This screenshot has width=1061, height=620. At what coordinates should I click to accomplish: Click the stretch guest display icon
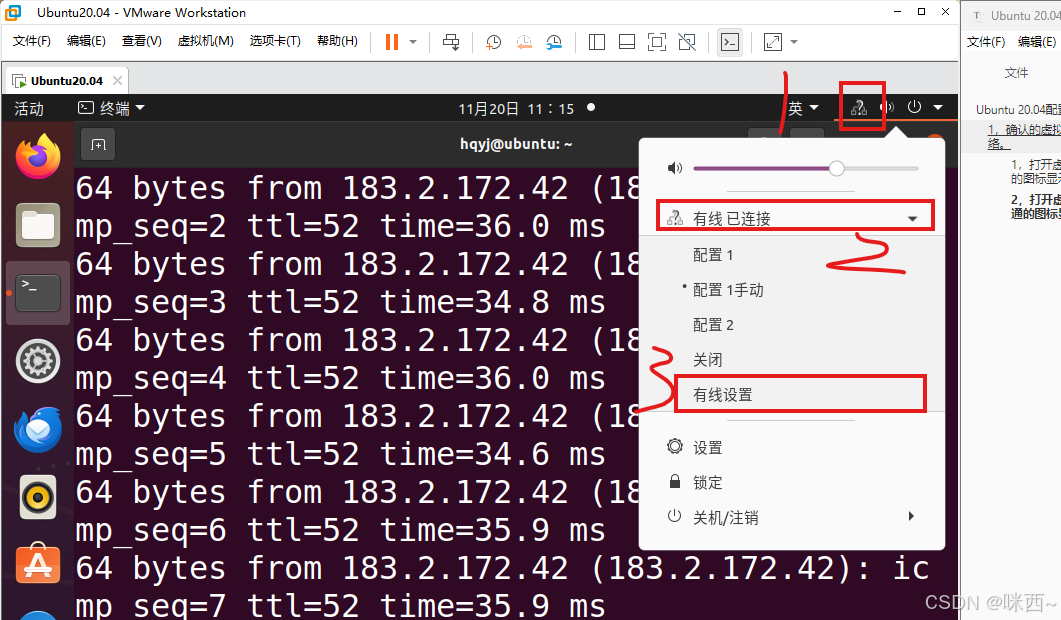(x=773, y=42)
